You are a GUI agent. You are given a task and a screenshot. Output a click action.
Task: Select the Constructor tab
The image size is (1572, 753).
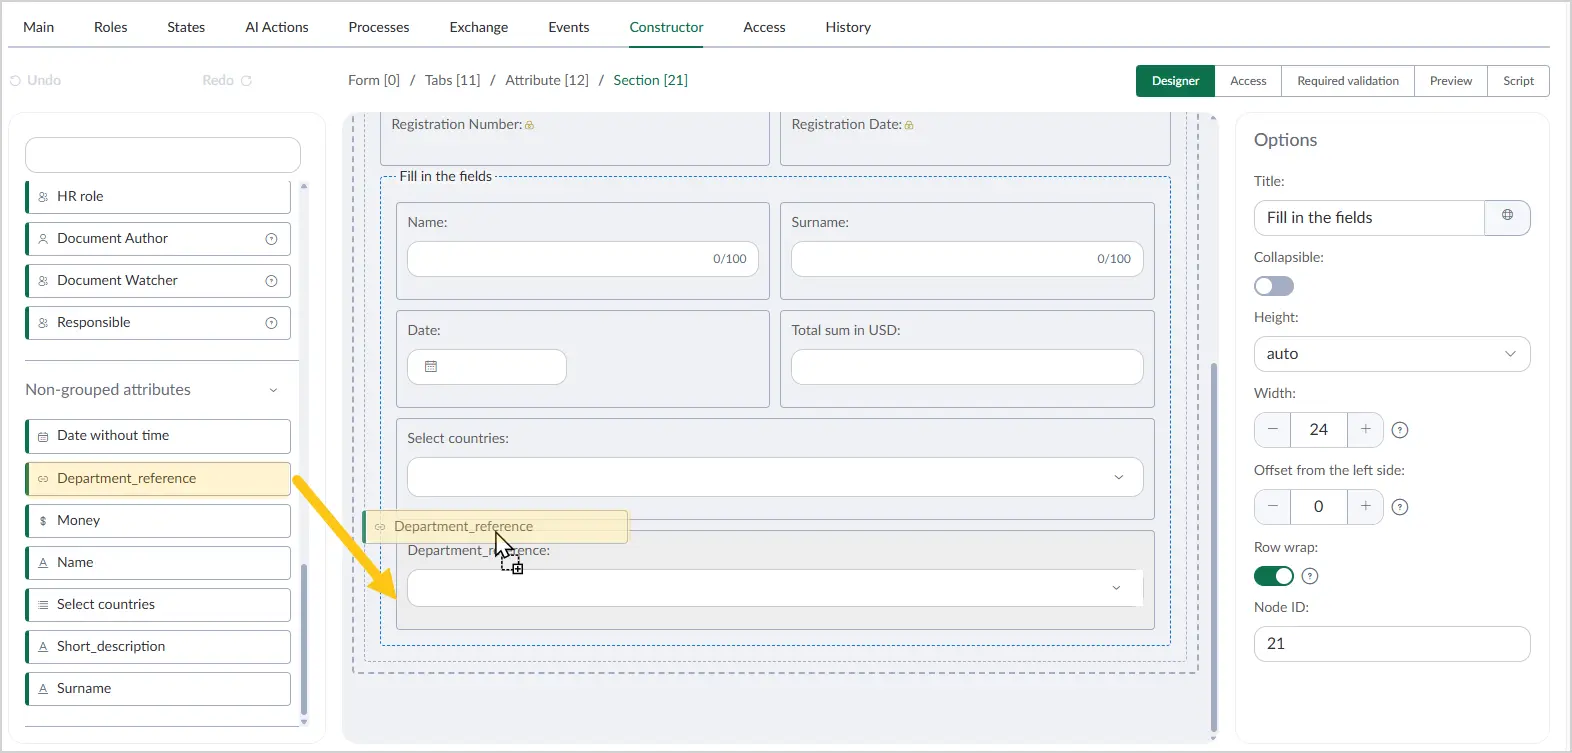(667, 27)
